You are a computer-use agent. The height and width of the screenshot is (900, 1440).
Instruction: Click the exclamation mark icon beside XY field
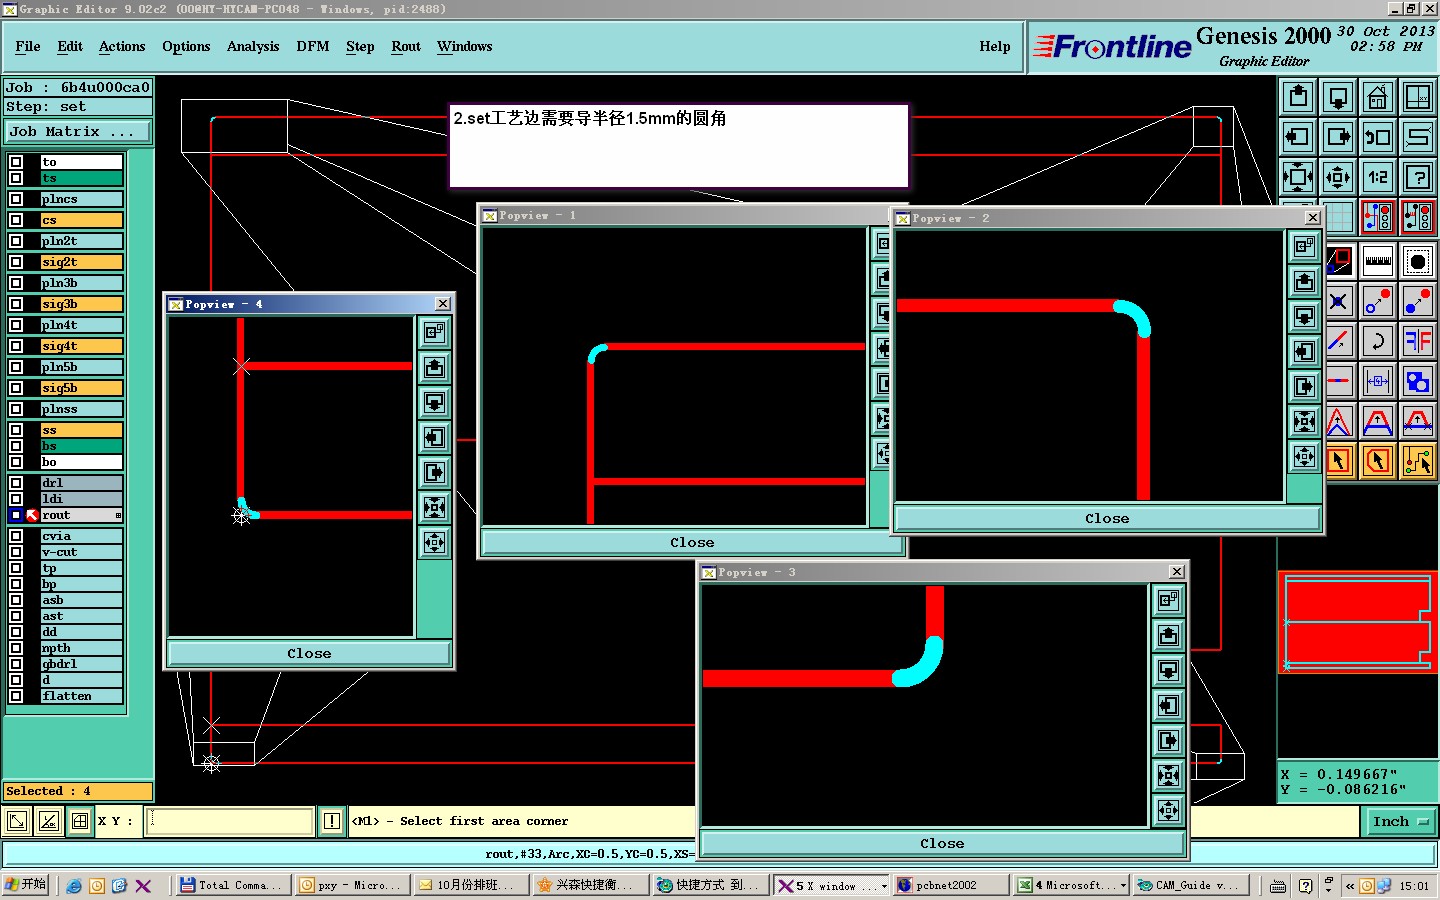(332, 821)
